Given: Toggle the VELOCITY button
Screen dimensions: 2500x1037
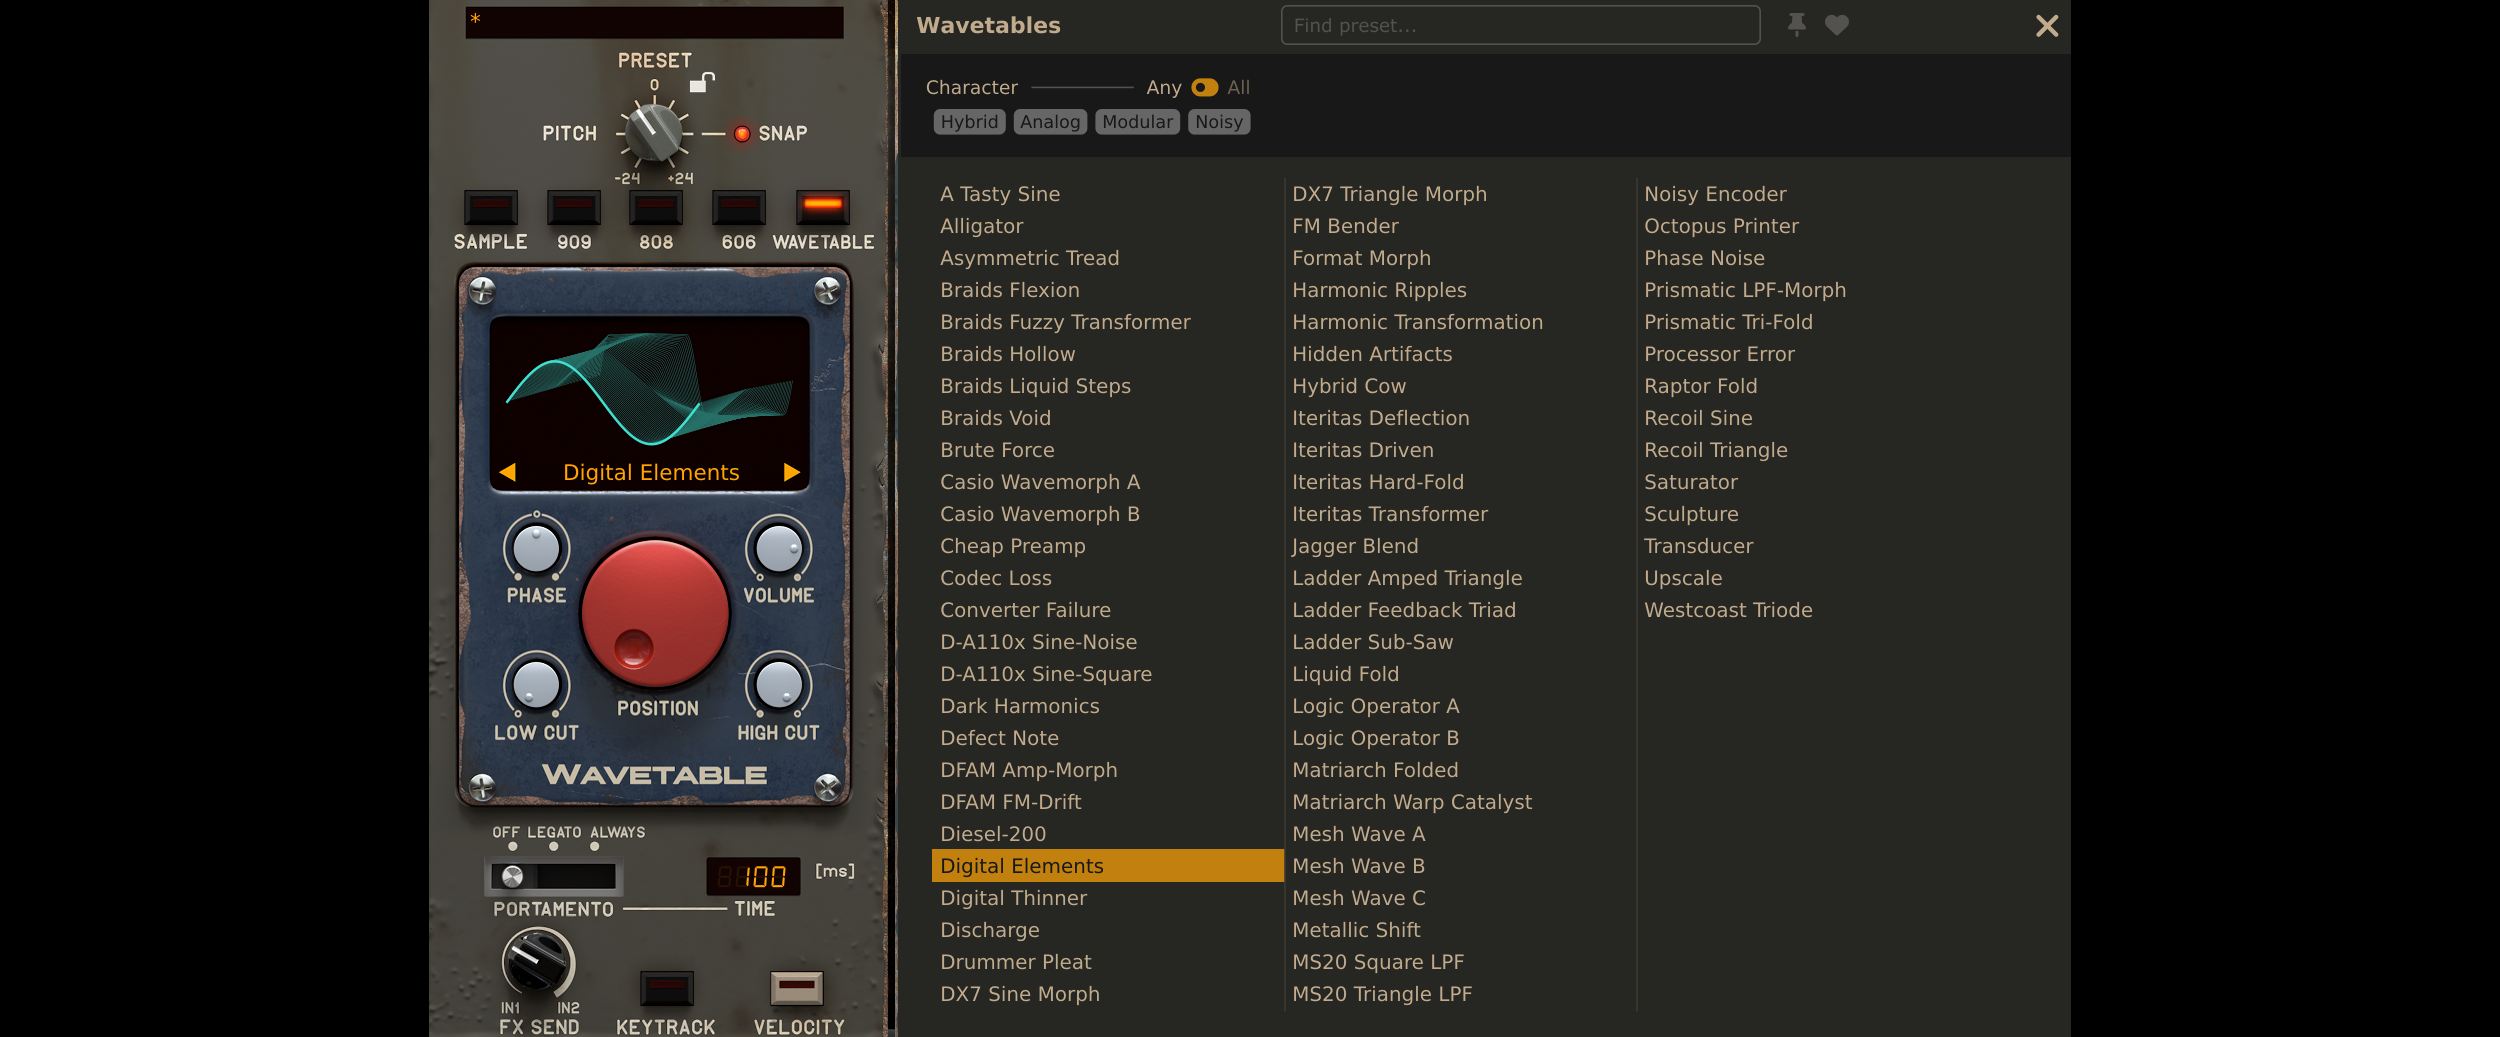Looking at the screenshot, I should tap(797, 988).
